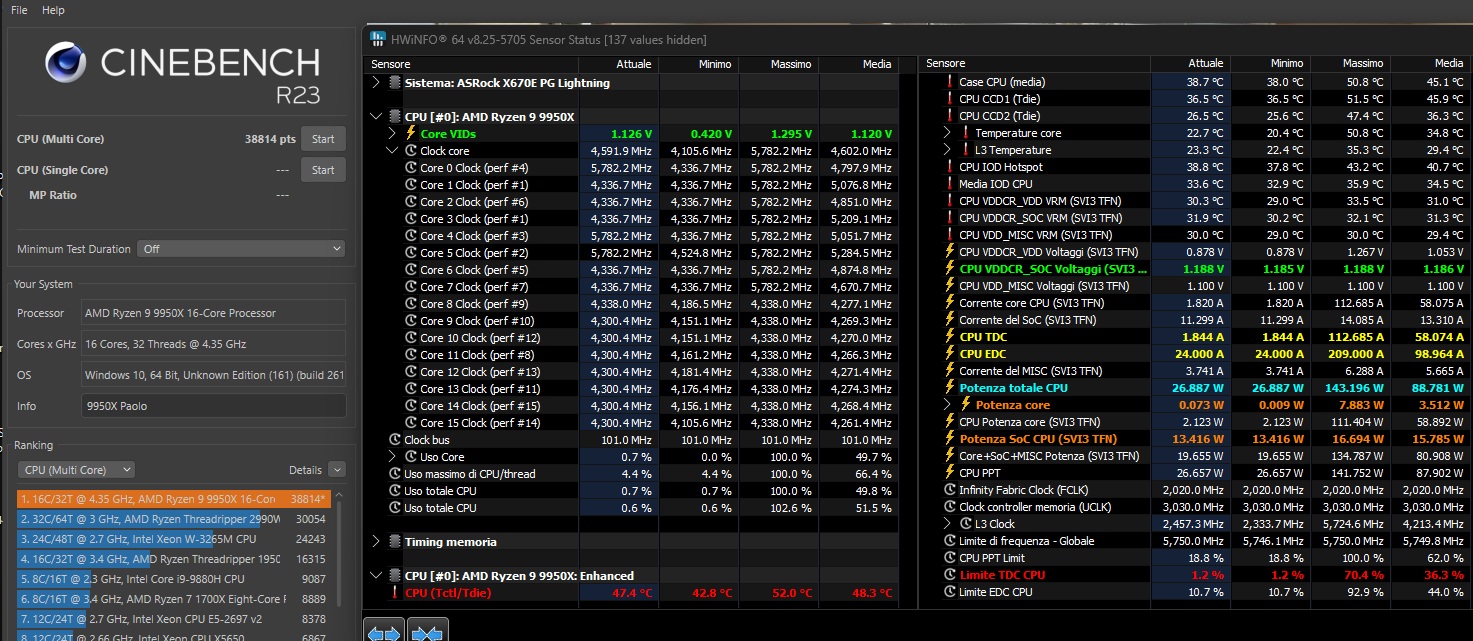Click the chip icon beside Timing memoria
Viewport: 1473px width, 641px height.
coord(395,542)
